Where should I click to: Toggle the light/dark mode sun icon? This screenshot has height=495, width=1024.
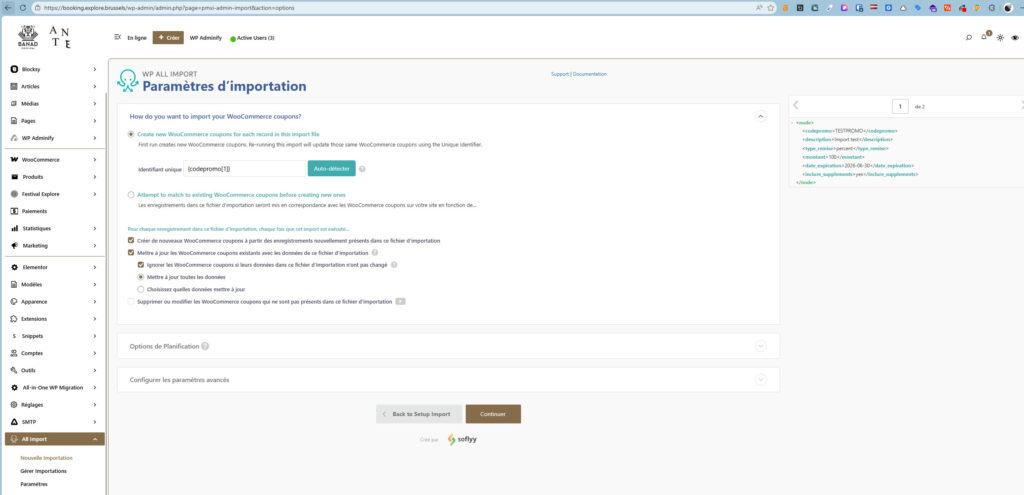1001,37
